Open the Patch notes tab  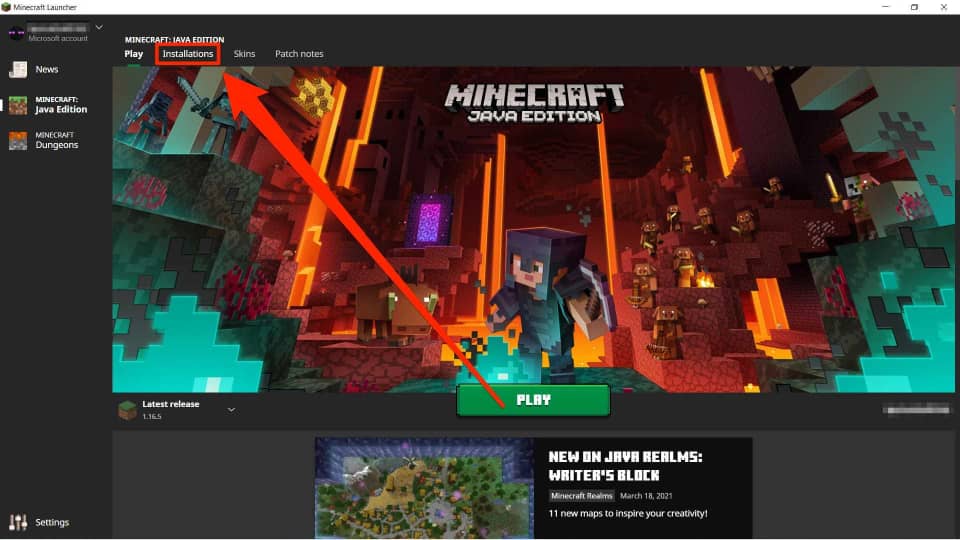point(299,54)
